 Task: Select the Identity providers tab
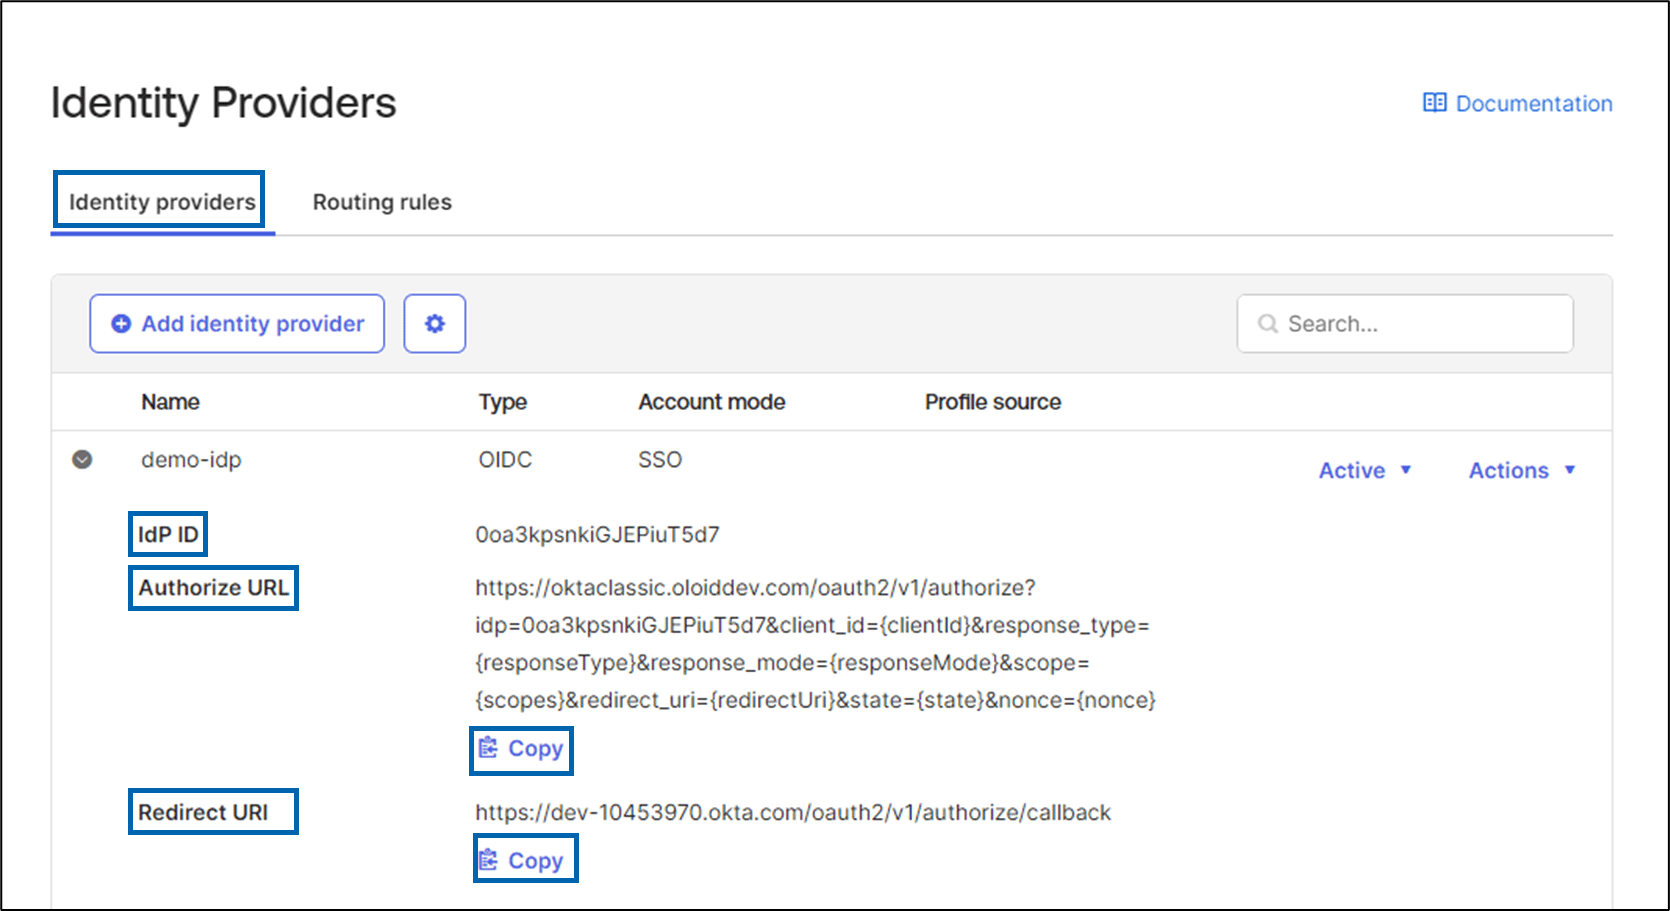(x=162, y=202)
